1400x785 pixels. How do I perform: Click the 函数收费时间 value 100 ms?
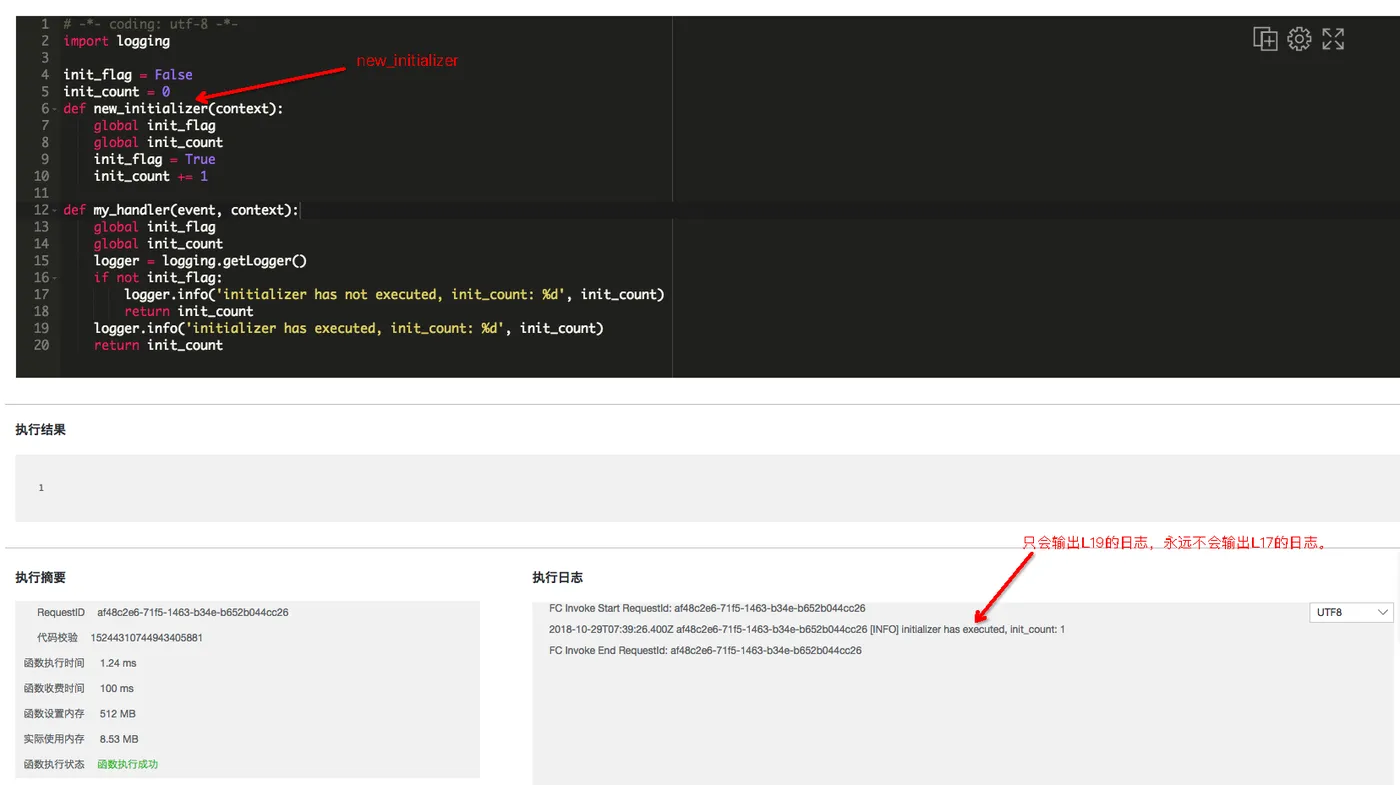(x=117, y=688)
